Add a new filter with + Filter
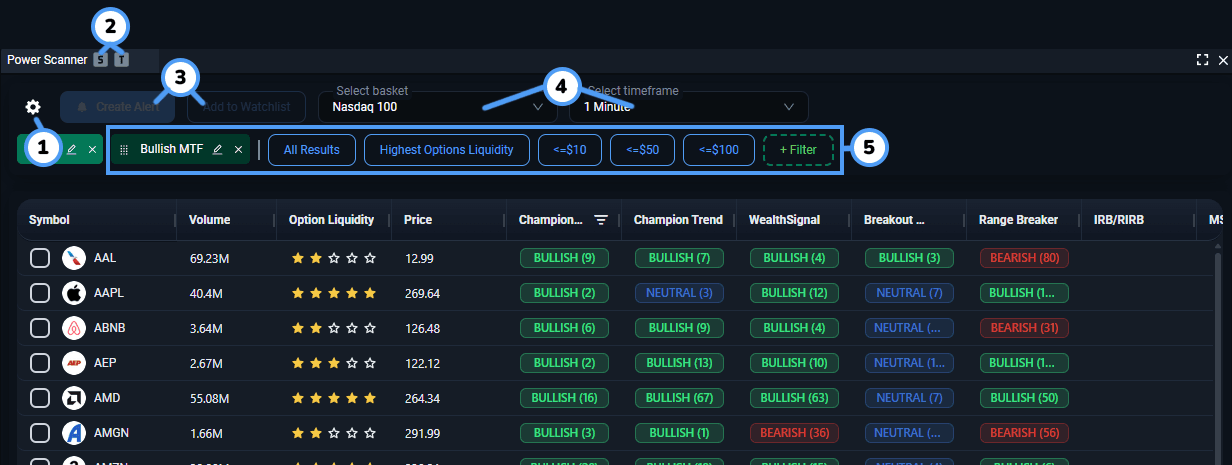This screenshot has width=1232, height=465. [x=798, y=150]
